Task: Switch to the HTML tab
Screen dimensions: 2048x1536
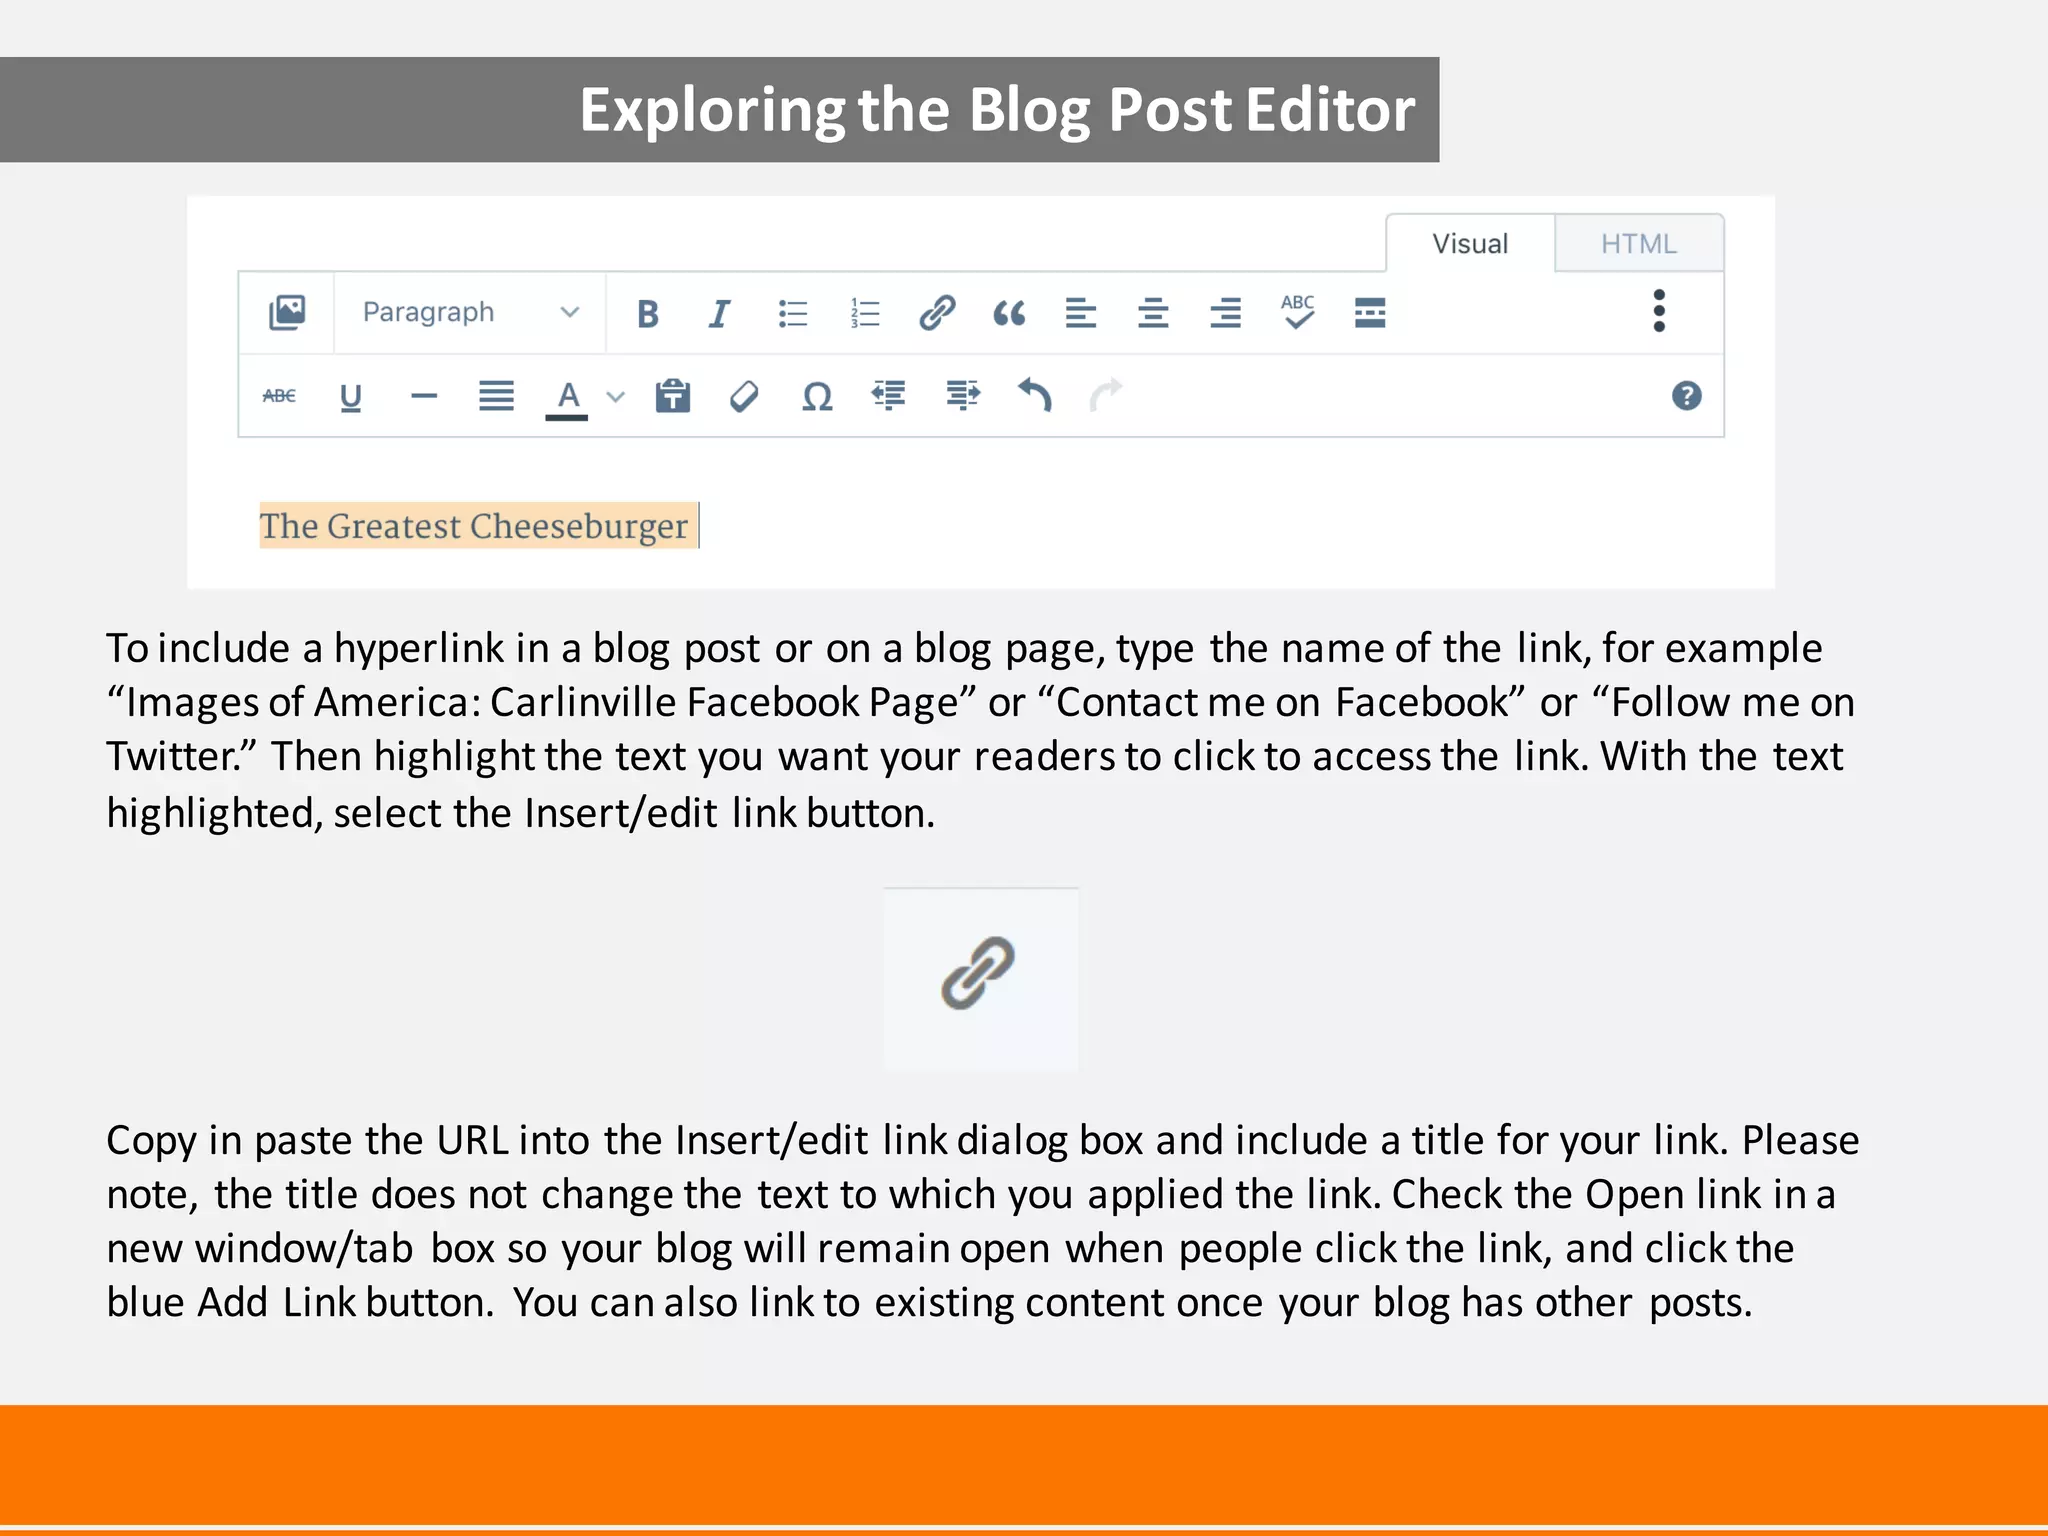Action: 1639,244
